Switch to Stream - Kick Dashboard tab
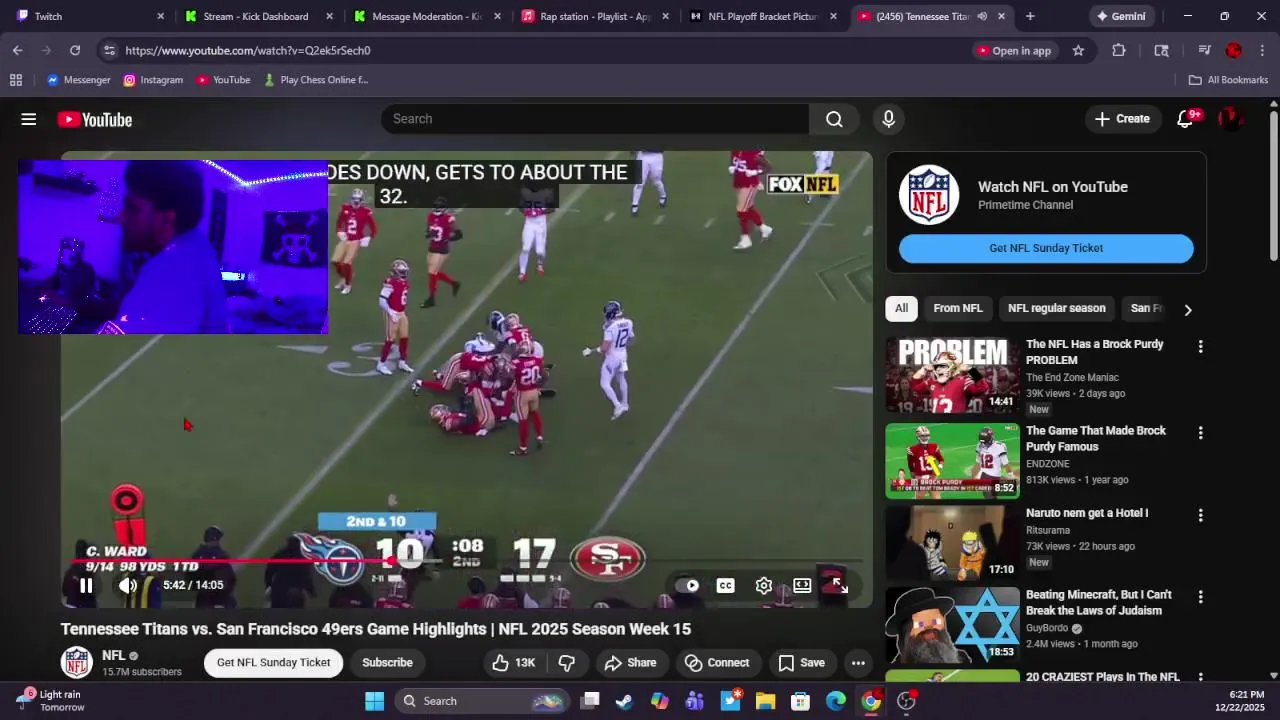 [x=257, y=16]
